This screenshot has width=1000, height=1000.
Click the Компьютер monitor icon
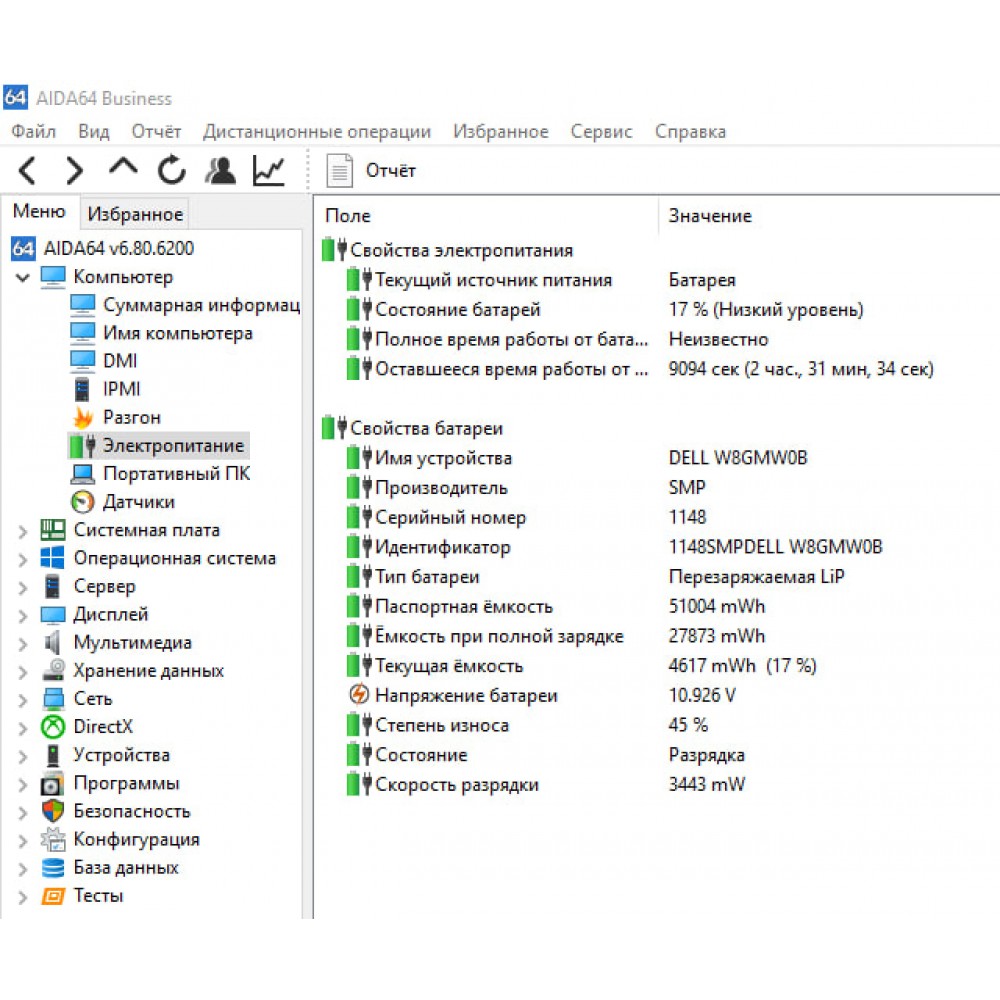[x=53, y=277]
